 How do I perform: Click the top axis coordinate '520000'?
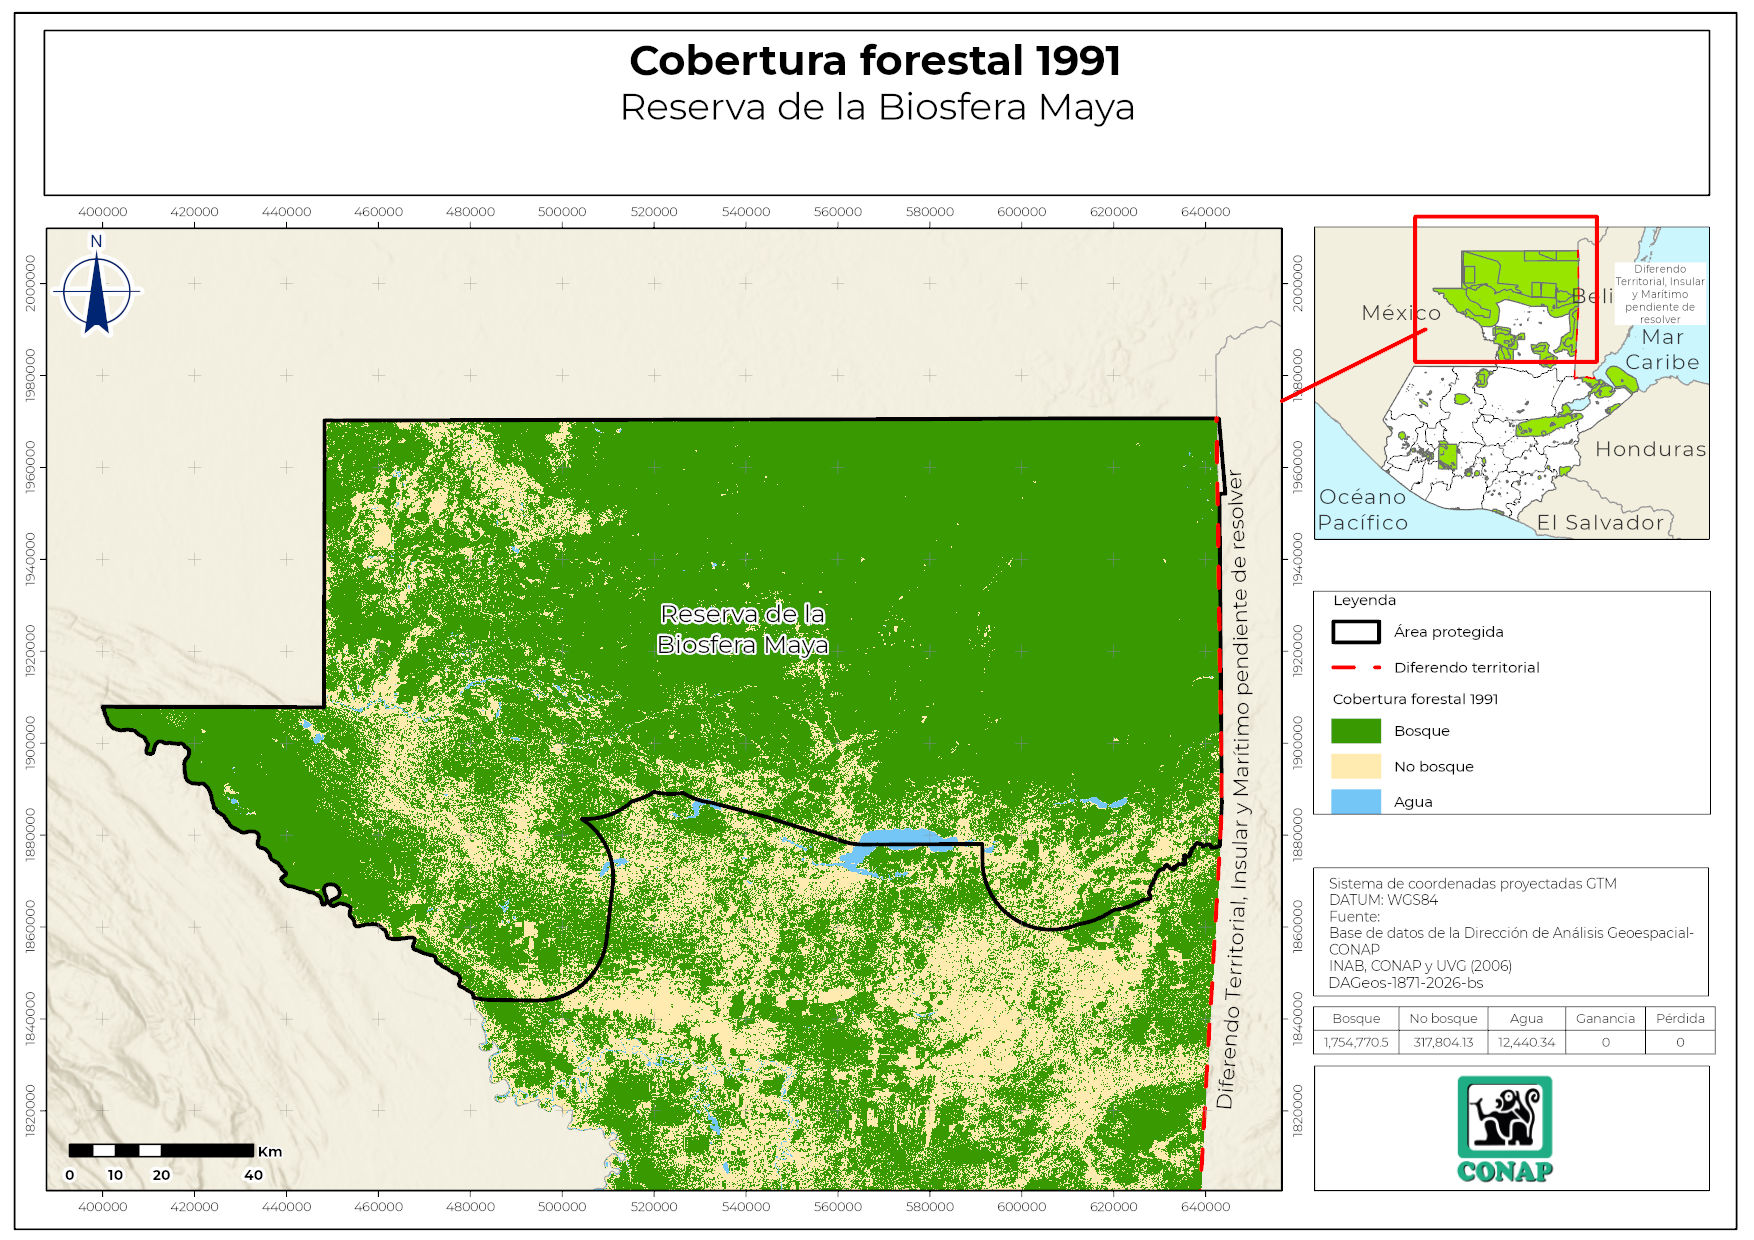(x=654, y=212)
